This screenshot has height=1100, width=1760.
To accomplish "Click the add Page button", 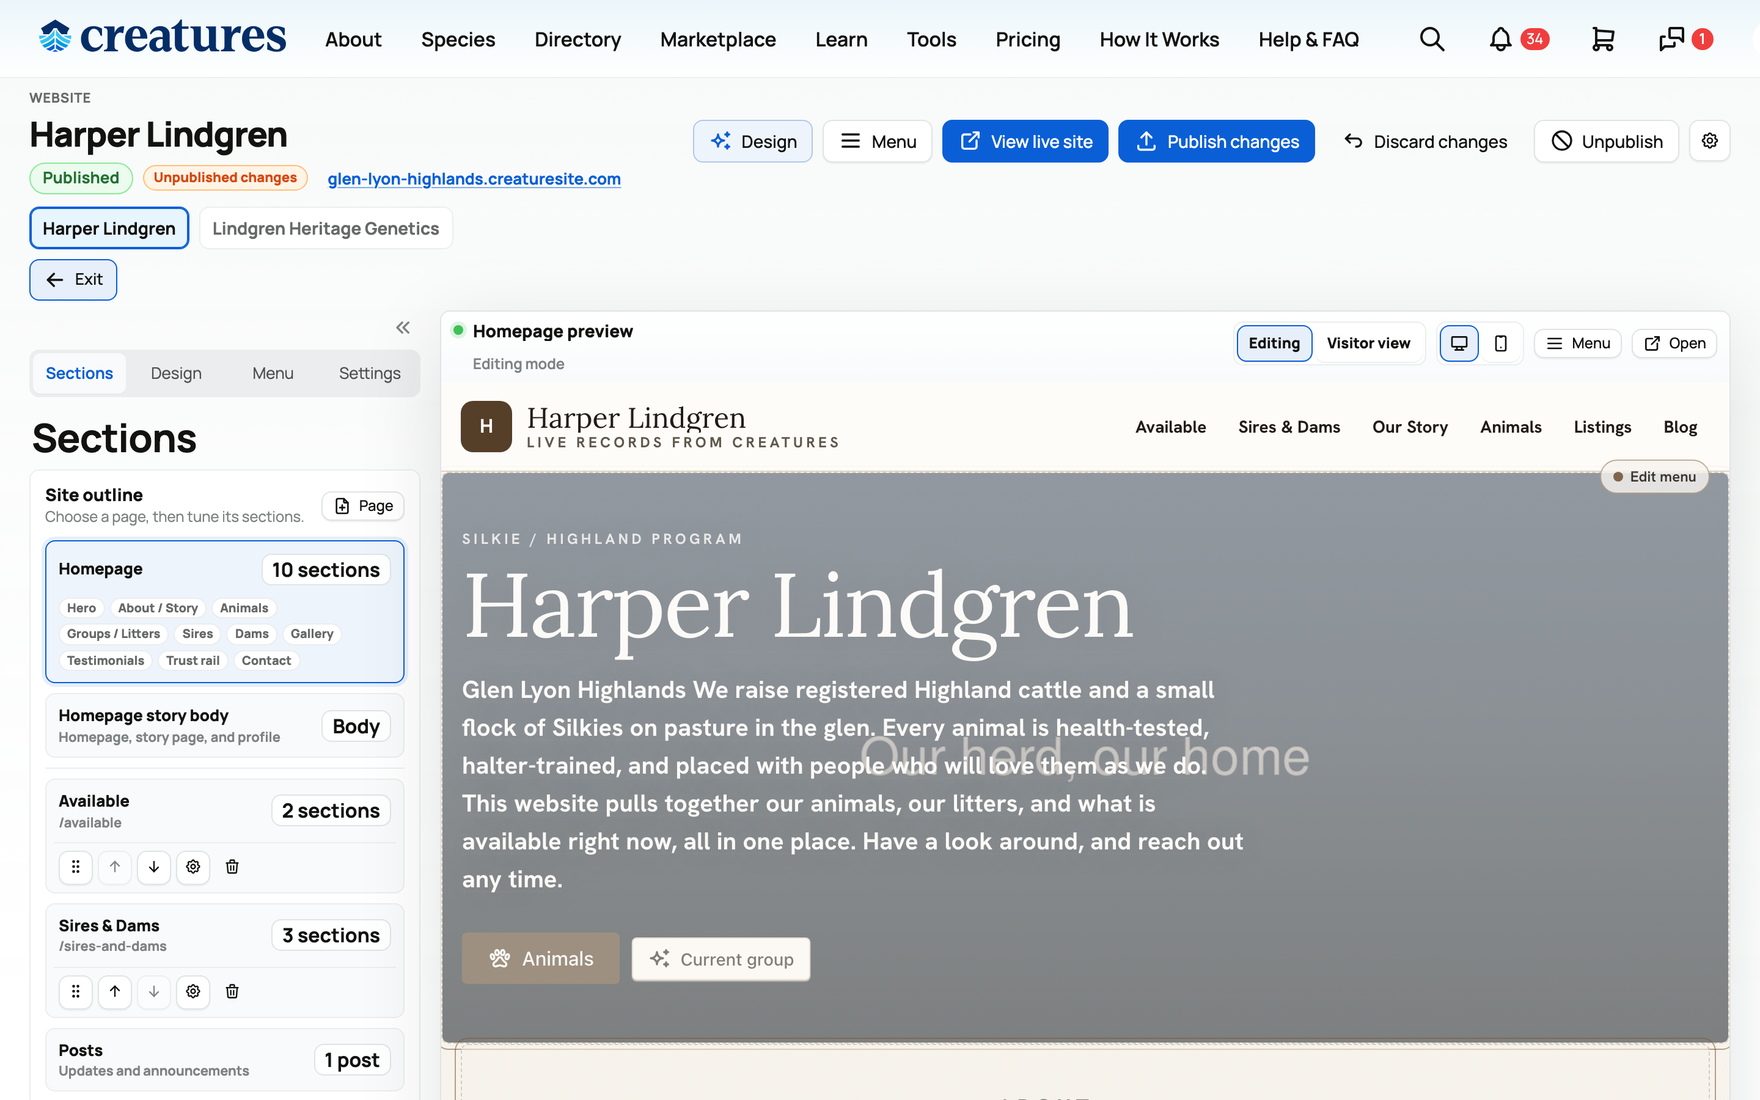I will (363, 506).
